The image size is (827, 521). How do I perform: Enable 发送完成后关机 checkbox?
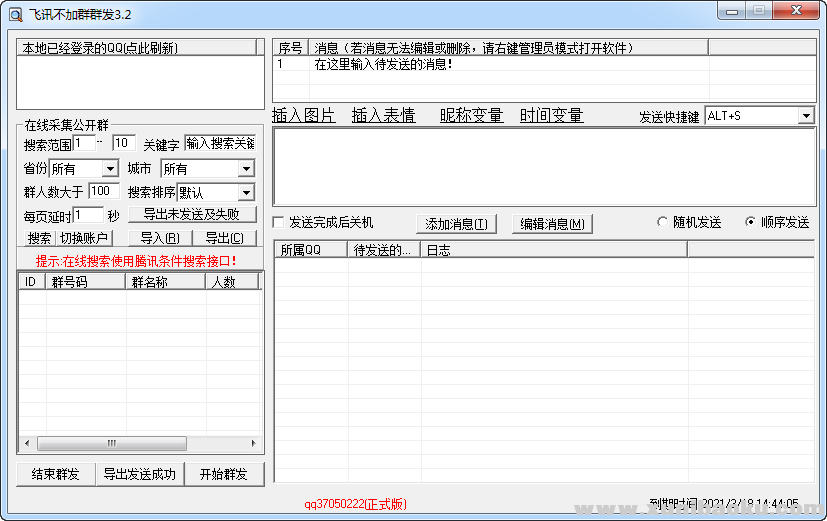280,222
